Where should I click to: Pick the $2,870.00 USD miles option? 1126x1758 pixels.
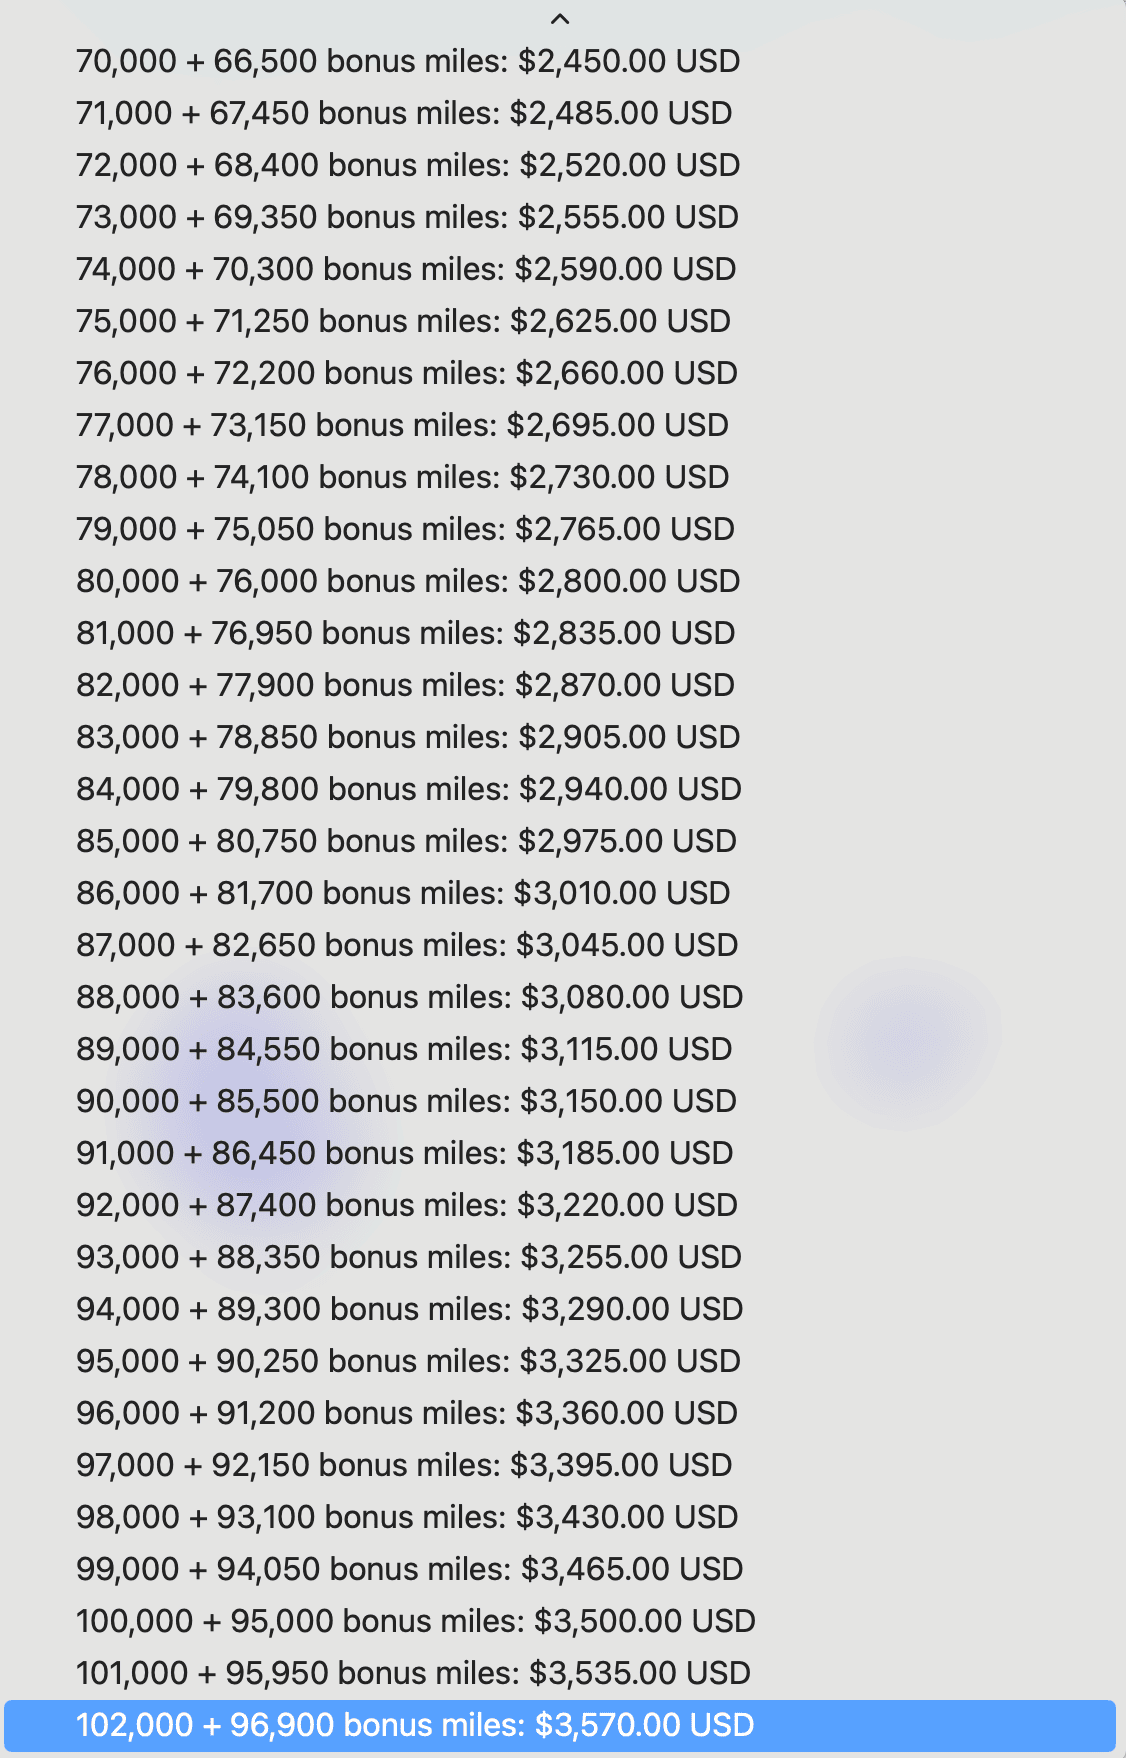point(560,685)
